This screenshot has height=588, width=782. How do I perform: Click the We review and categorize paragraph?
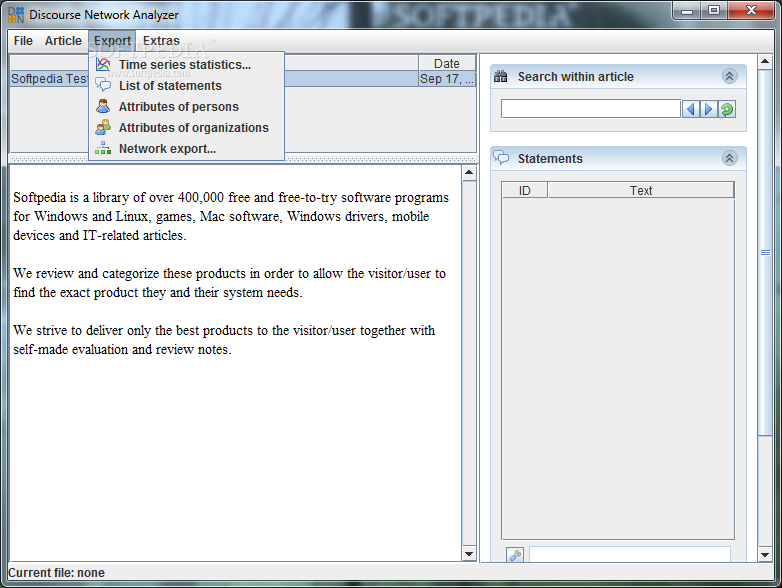[x=229, y=283]
